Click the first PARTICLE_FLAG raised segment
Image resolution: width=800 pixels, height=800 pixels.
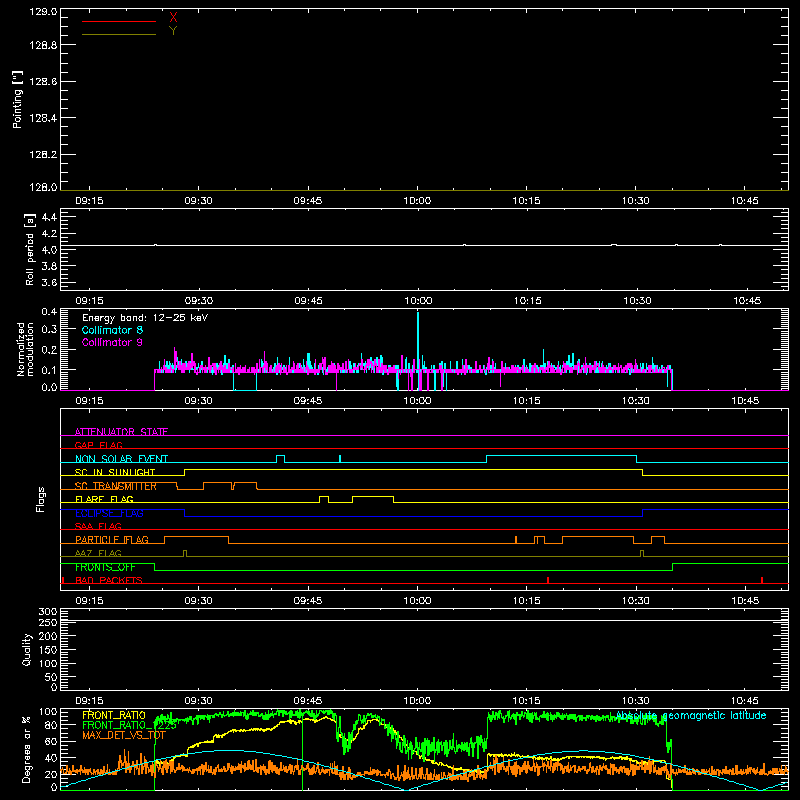tap(196, 537)
